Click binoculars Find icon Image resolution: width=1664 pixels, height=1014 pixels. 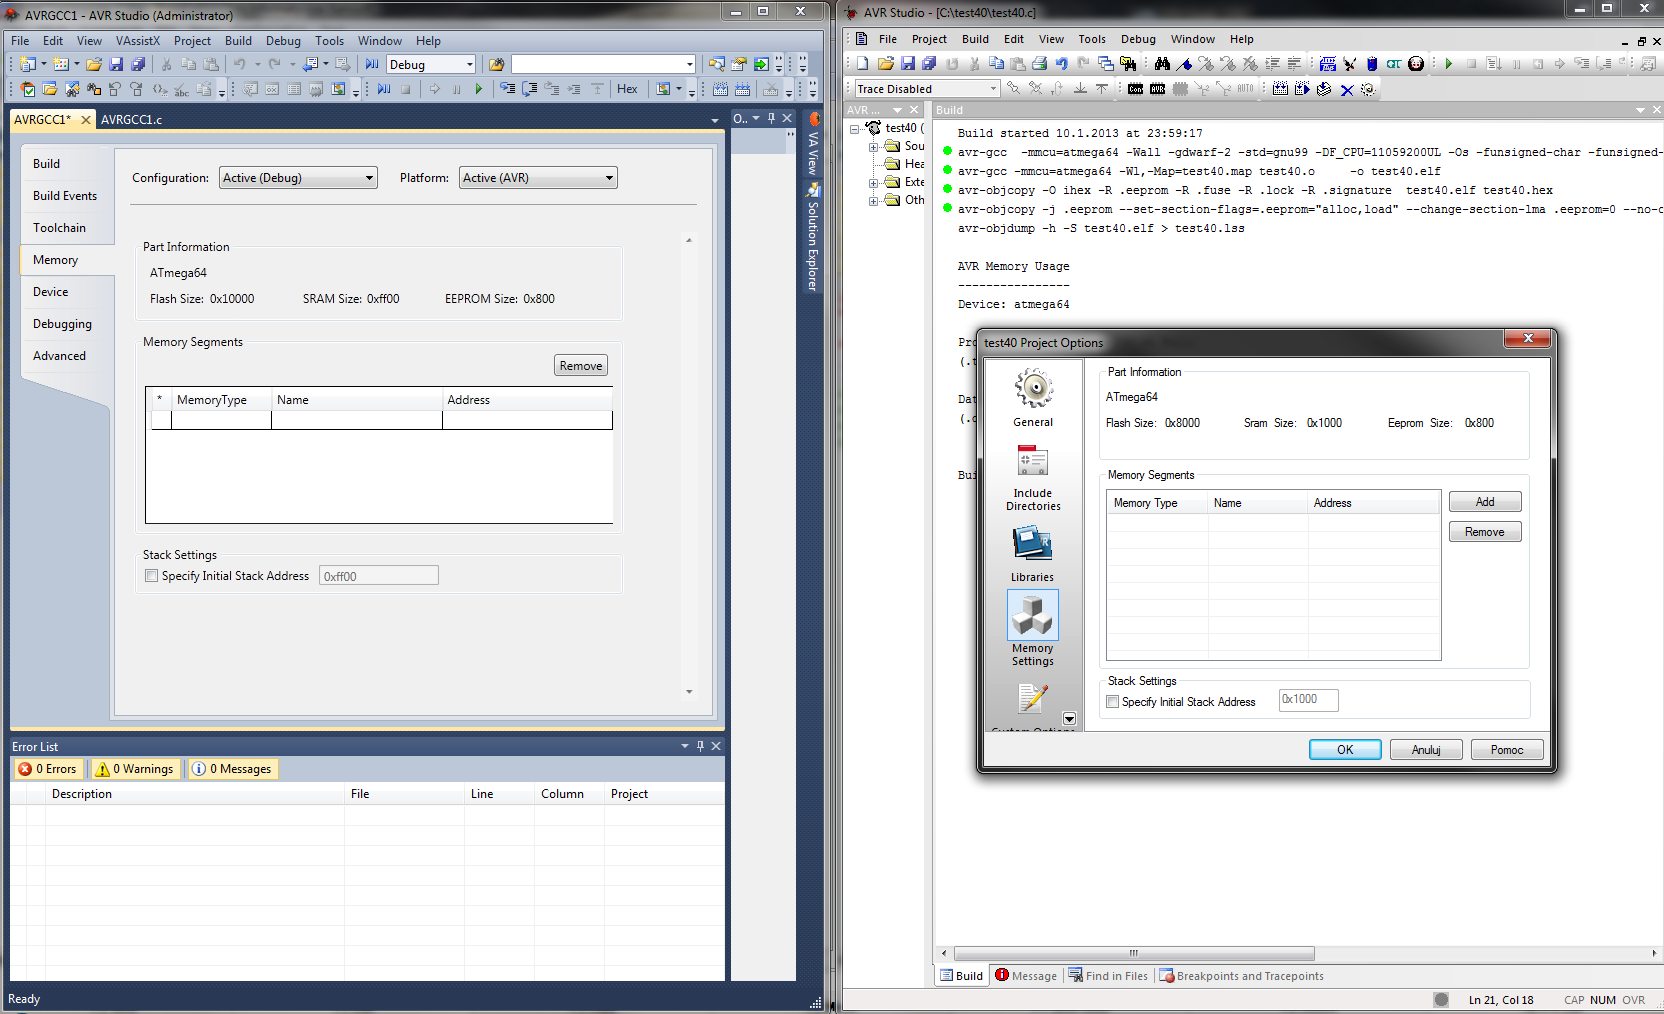coord(1161,64)
